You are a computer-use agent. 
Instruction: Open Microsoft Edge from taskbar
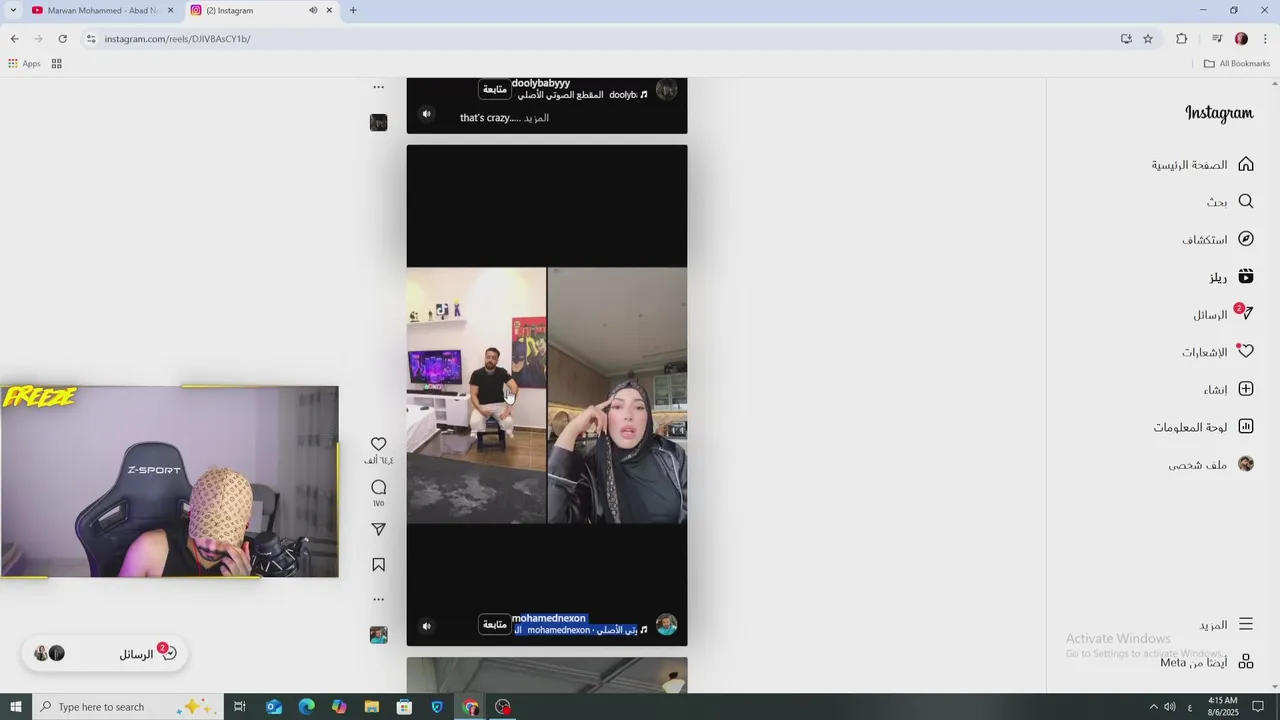click(x=307, y=707)
